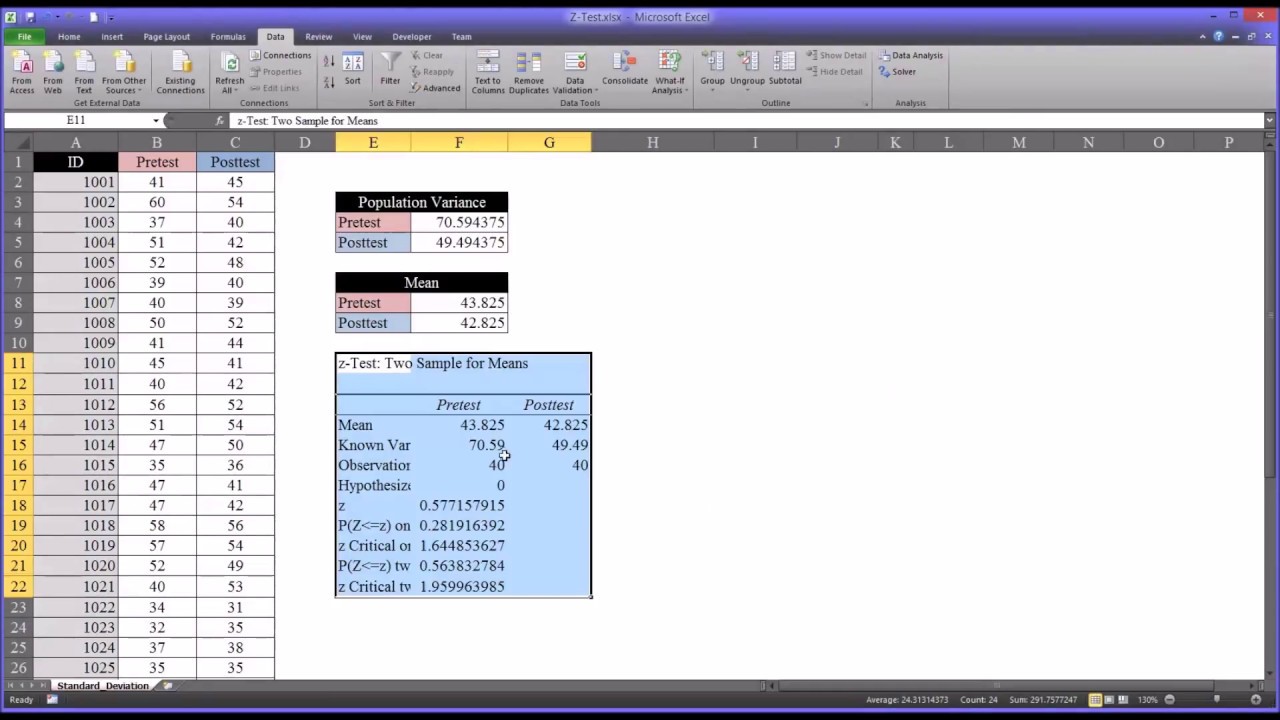Image resolution: width=1280 pixels, height=720 pixels.
Task: Click the zoom out minus button
Action: [1169, 700]
